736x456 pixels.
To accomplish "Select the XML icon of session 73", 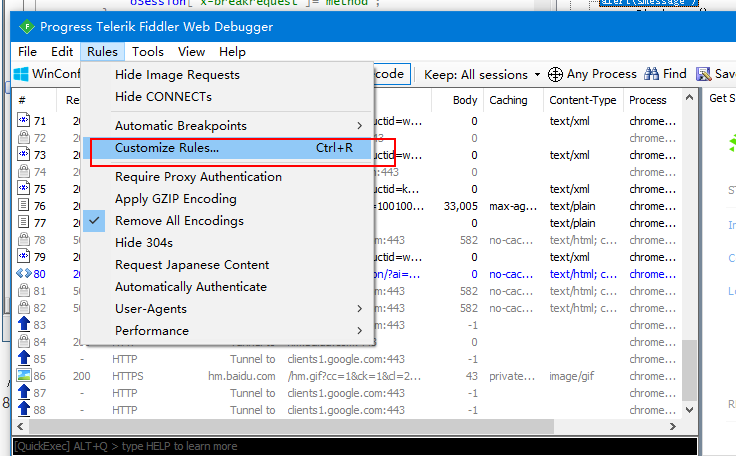I will [23, 154].
